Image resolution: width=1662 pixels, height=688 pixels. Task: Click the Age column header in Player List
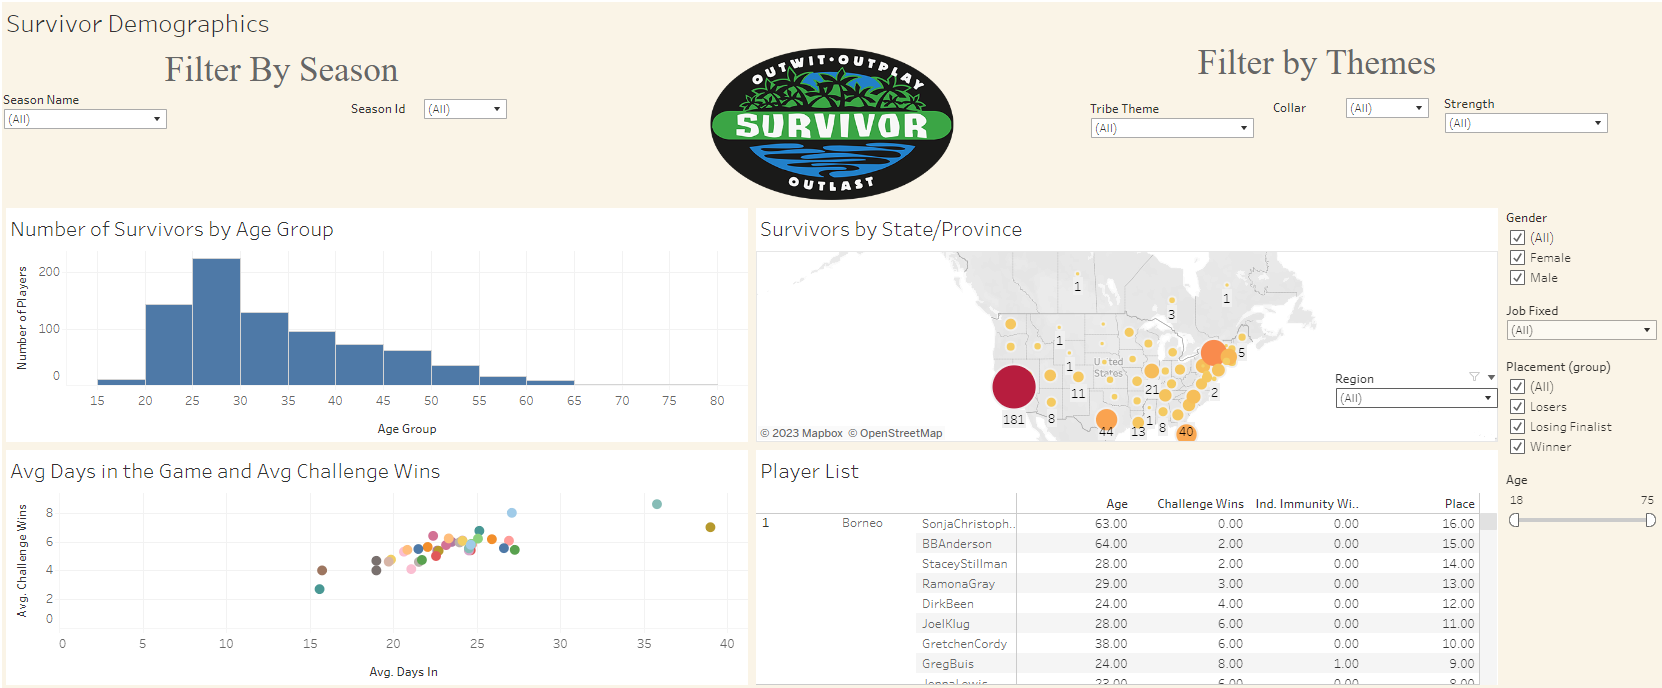[x=1117, y=504]
